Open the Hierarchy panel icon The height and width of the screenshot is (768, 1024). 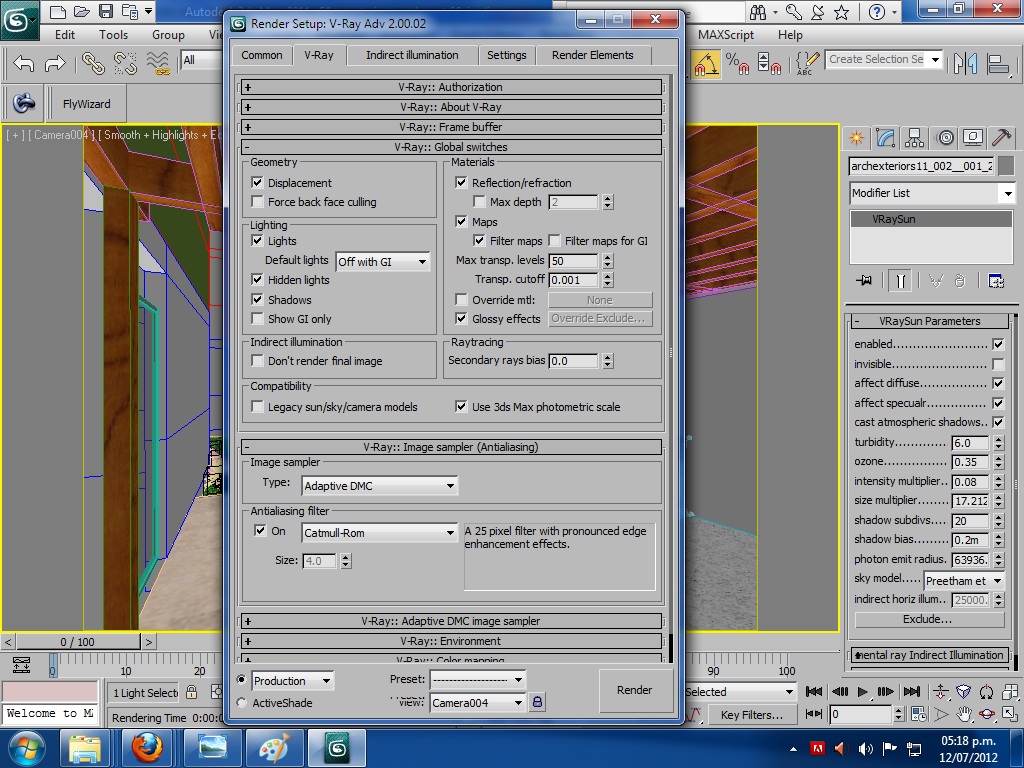tap(914, 138)
